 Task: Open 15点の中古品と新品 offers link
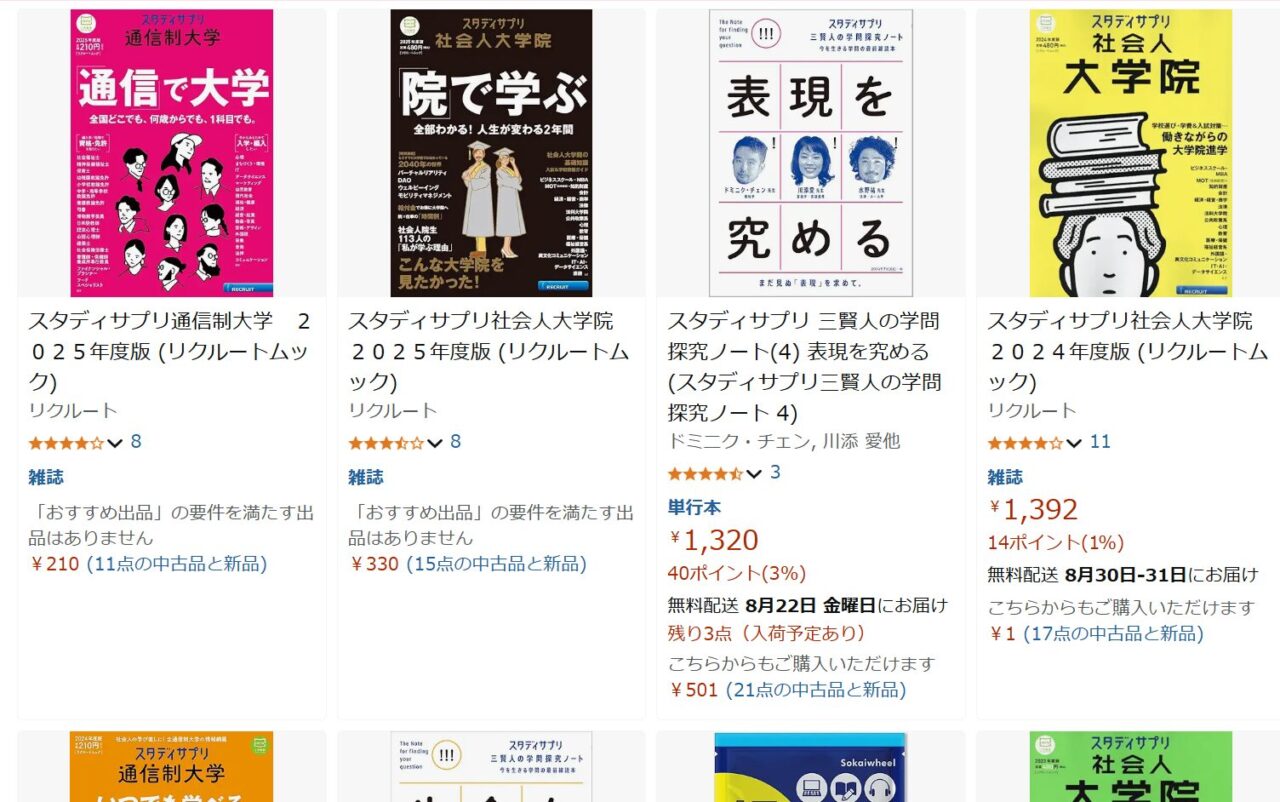[496, 564]
